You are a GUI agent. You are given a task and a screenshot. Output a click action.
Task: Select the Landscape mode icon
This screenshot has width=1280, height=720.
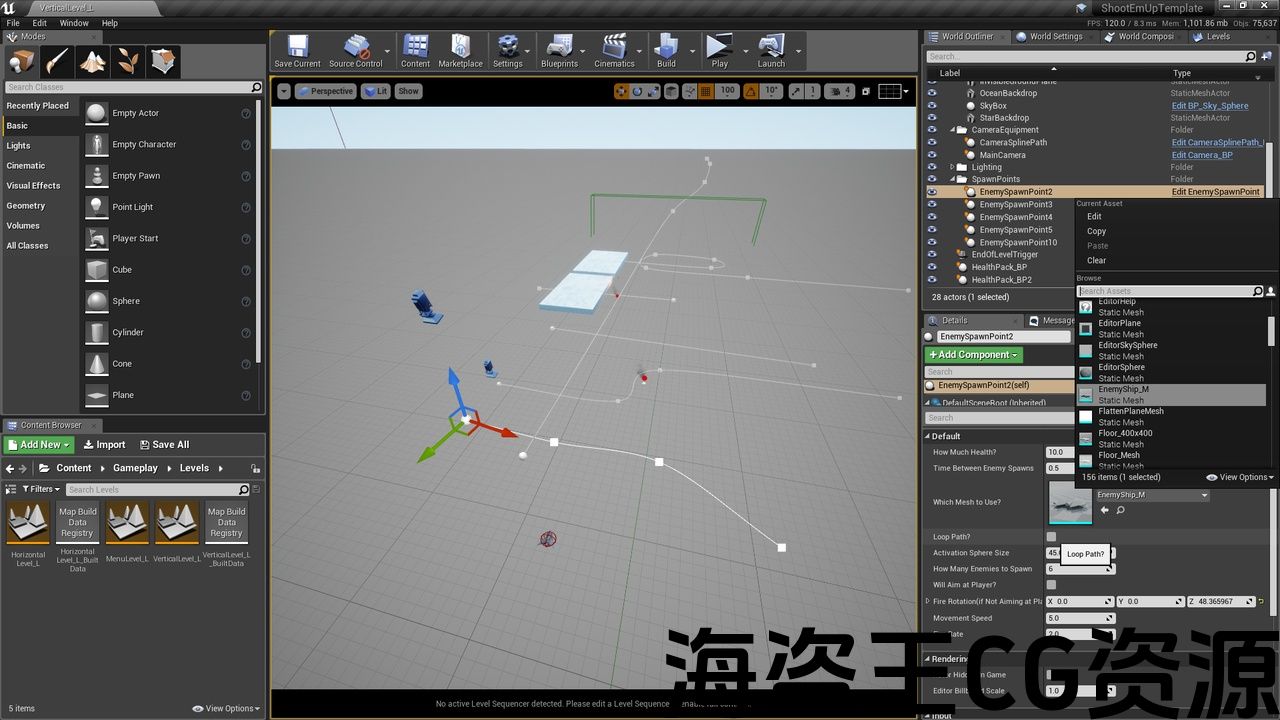(93, 62)
